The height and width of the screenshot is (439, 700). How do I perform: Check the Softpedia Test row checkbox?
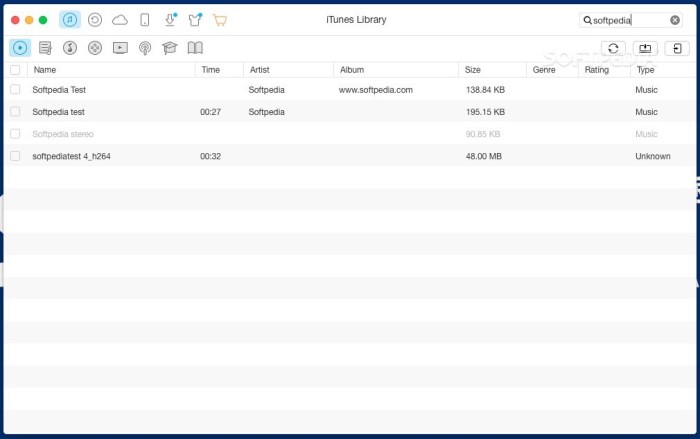pos(15,89)
